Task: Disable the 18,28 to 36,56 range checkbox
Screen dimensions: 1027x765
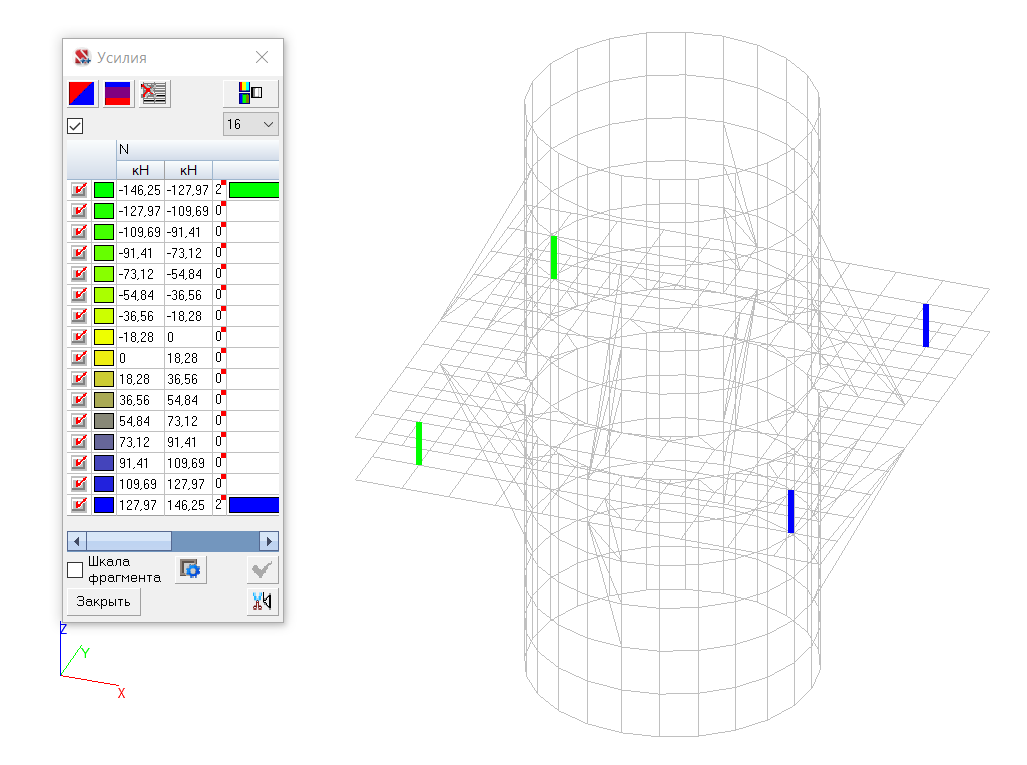Action: [x=79, y=379]
